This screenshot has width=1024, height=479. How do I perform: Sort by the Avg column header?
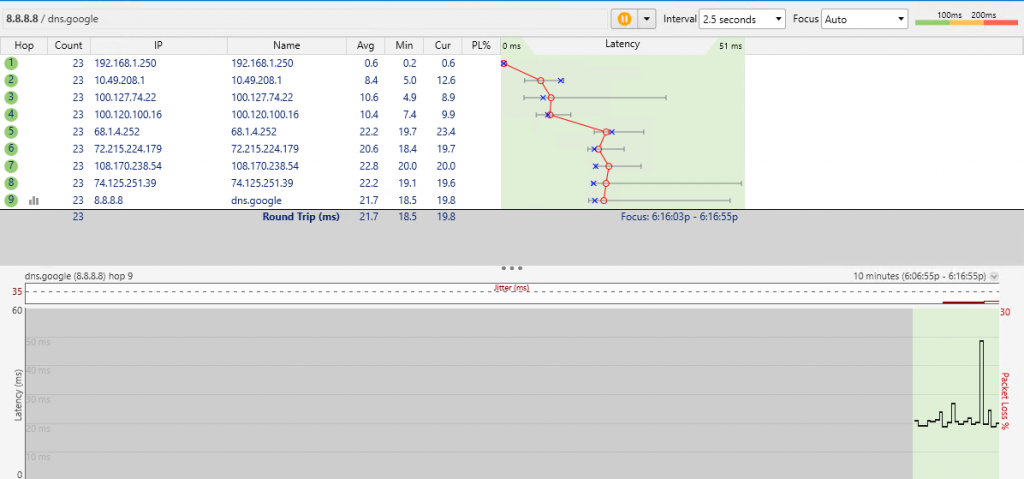(366, 46)
